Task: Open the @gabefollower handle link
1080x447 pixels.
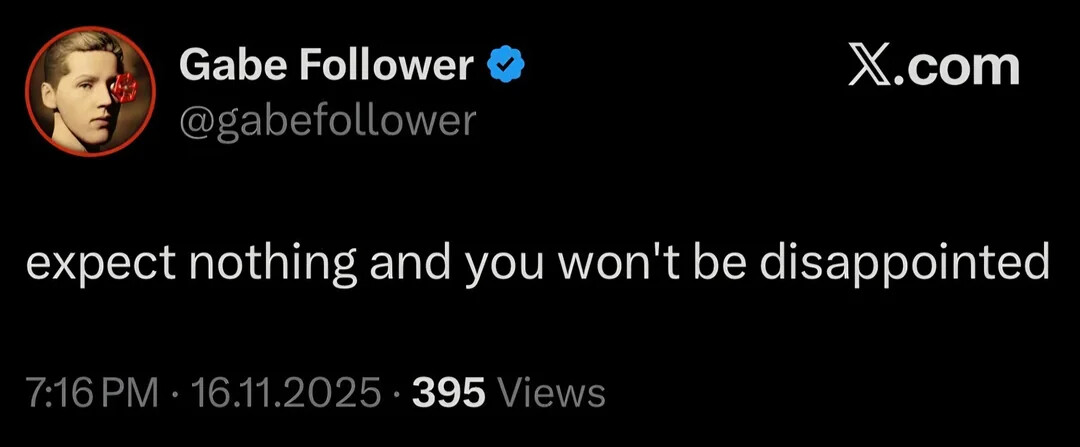Action: (x=328, y=120)
